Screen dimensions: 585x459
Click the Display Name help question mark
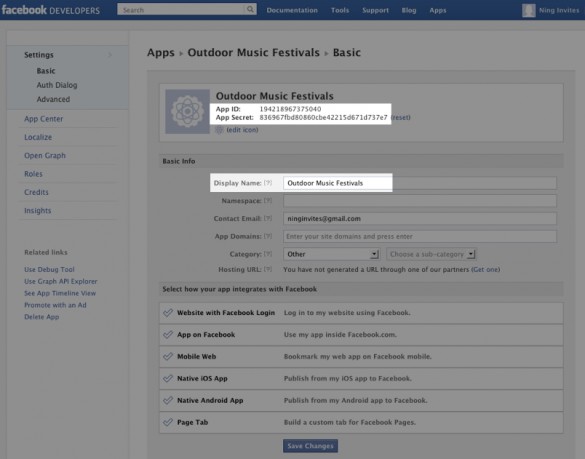268,183
